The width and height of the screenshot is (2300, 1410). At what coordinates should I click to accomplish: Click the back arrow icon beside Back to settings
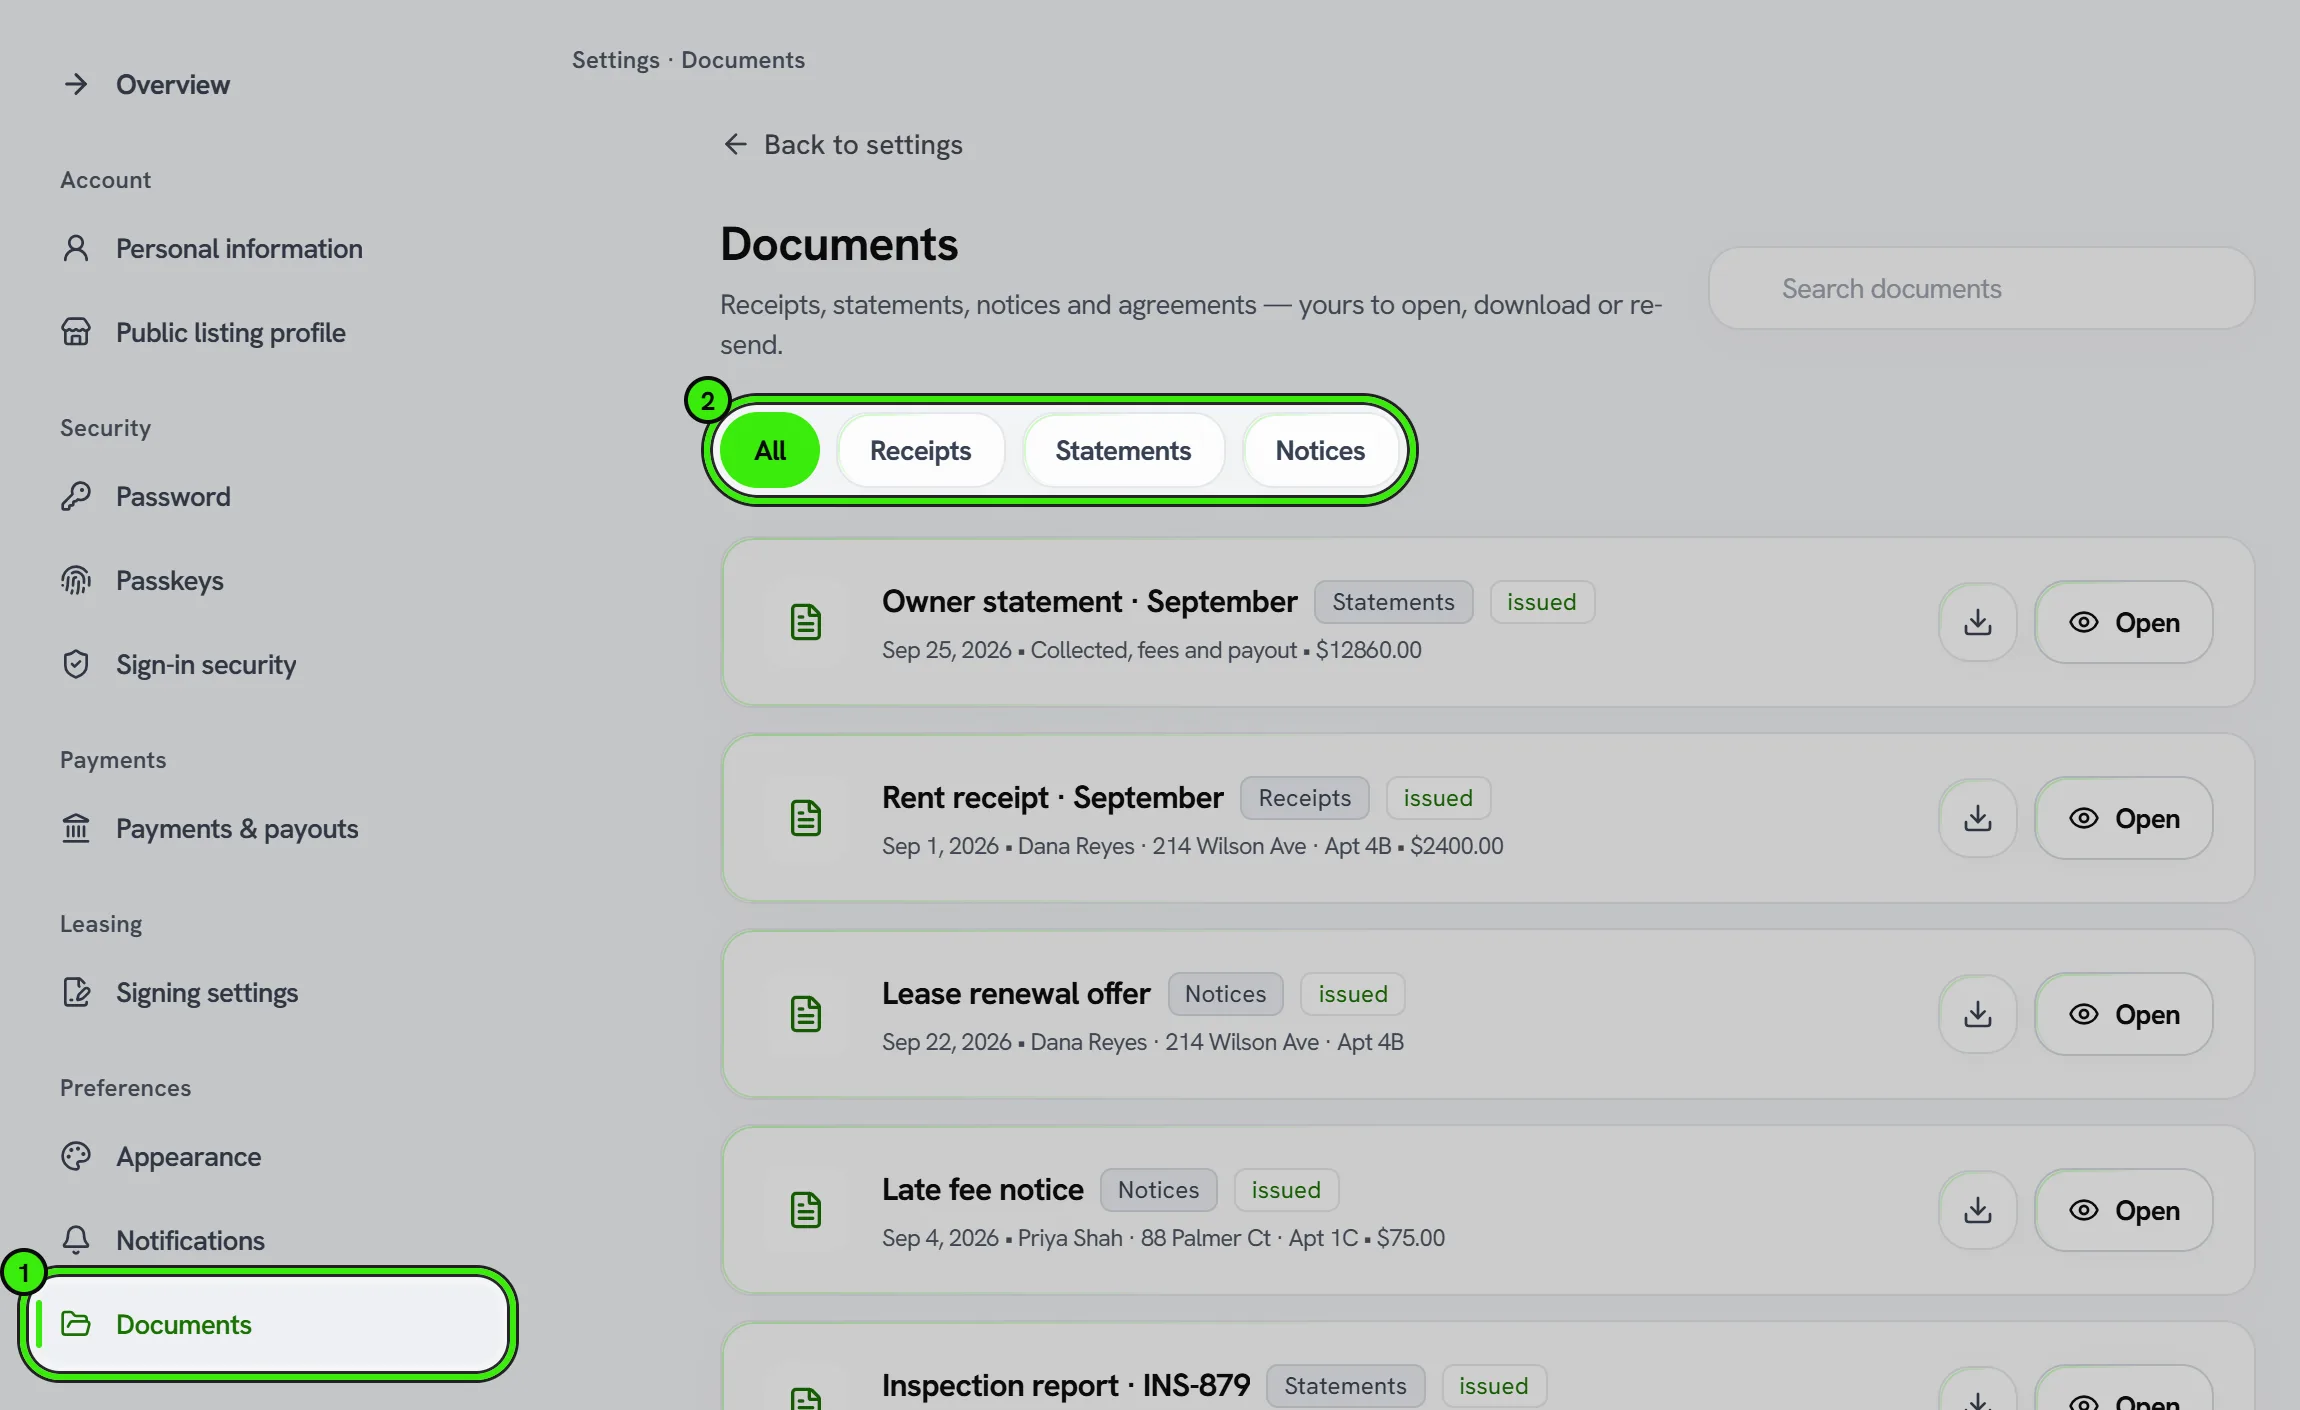click(735, 145)
